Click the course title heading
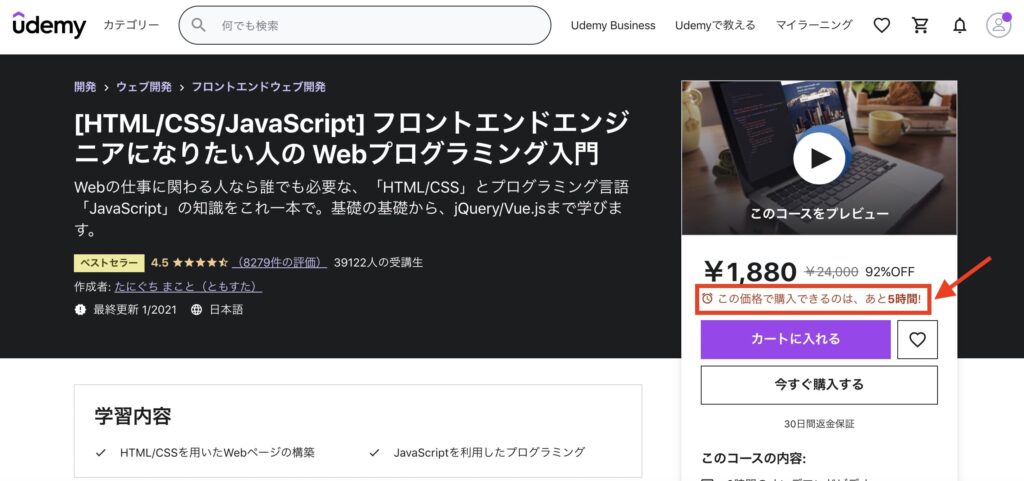The width and height of the screenshot is (1024, 481). [x=351, y=139]
